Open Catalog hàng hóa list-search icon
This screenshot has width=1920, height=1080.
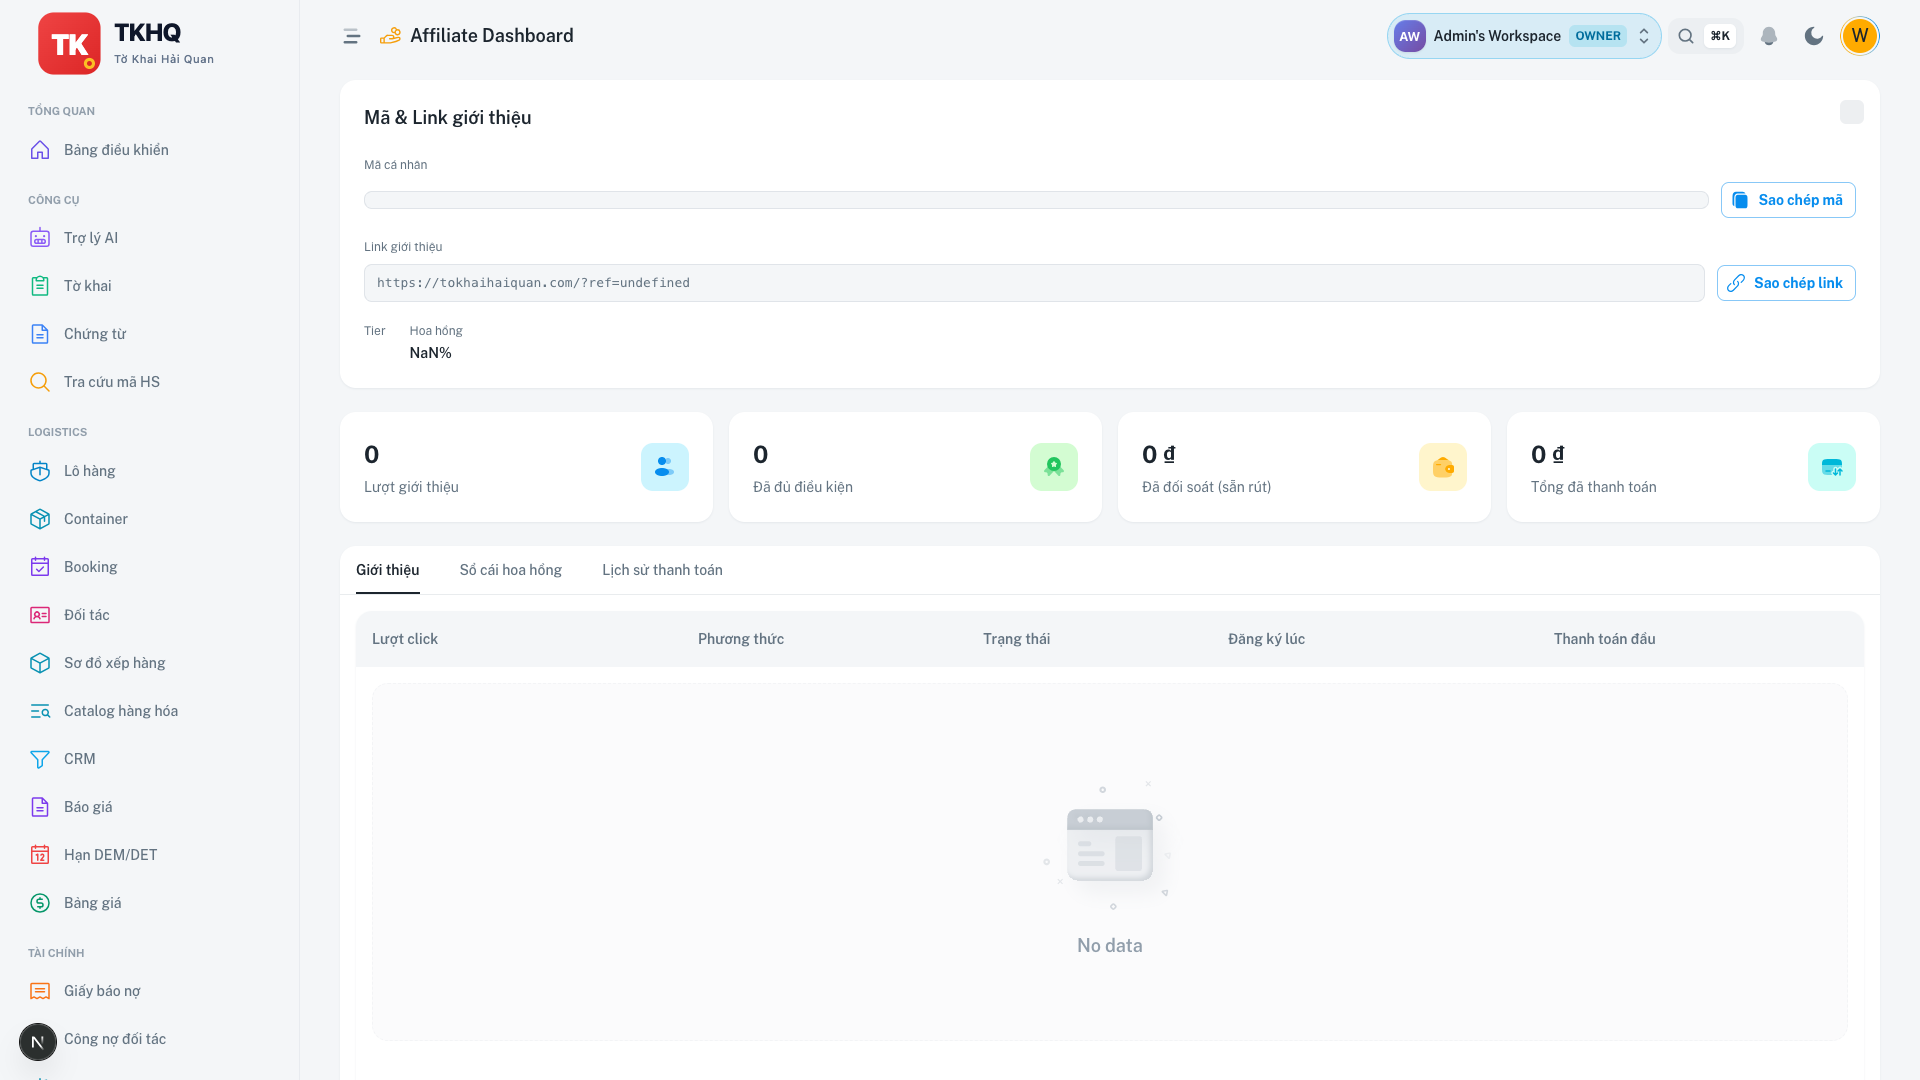[40, 711]
